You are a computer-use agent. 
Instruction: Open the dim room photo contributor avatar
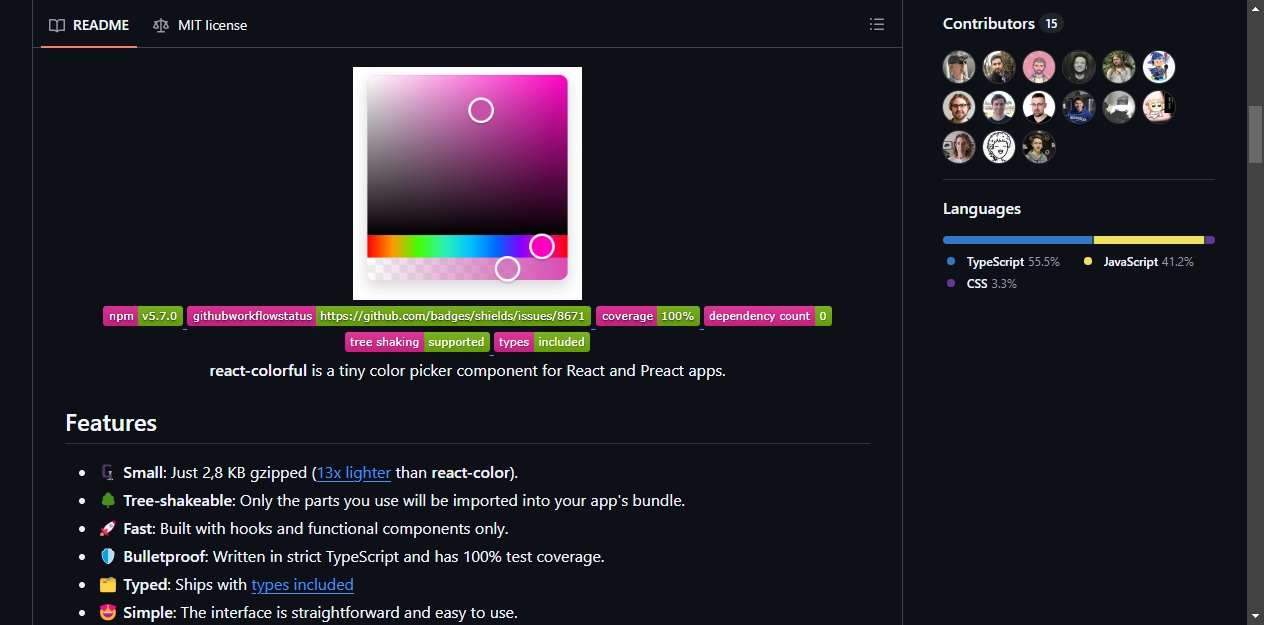[x=1119, y=107]
